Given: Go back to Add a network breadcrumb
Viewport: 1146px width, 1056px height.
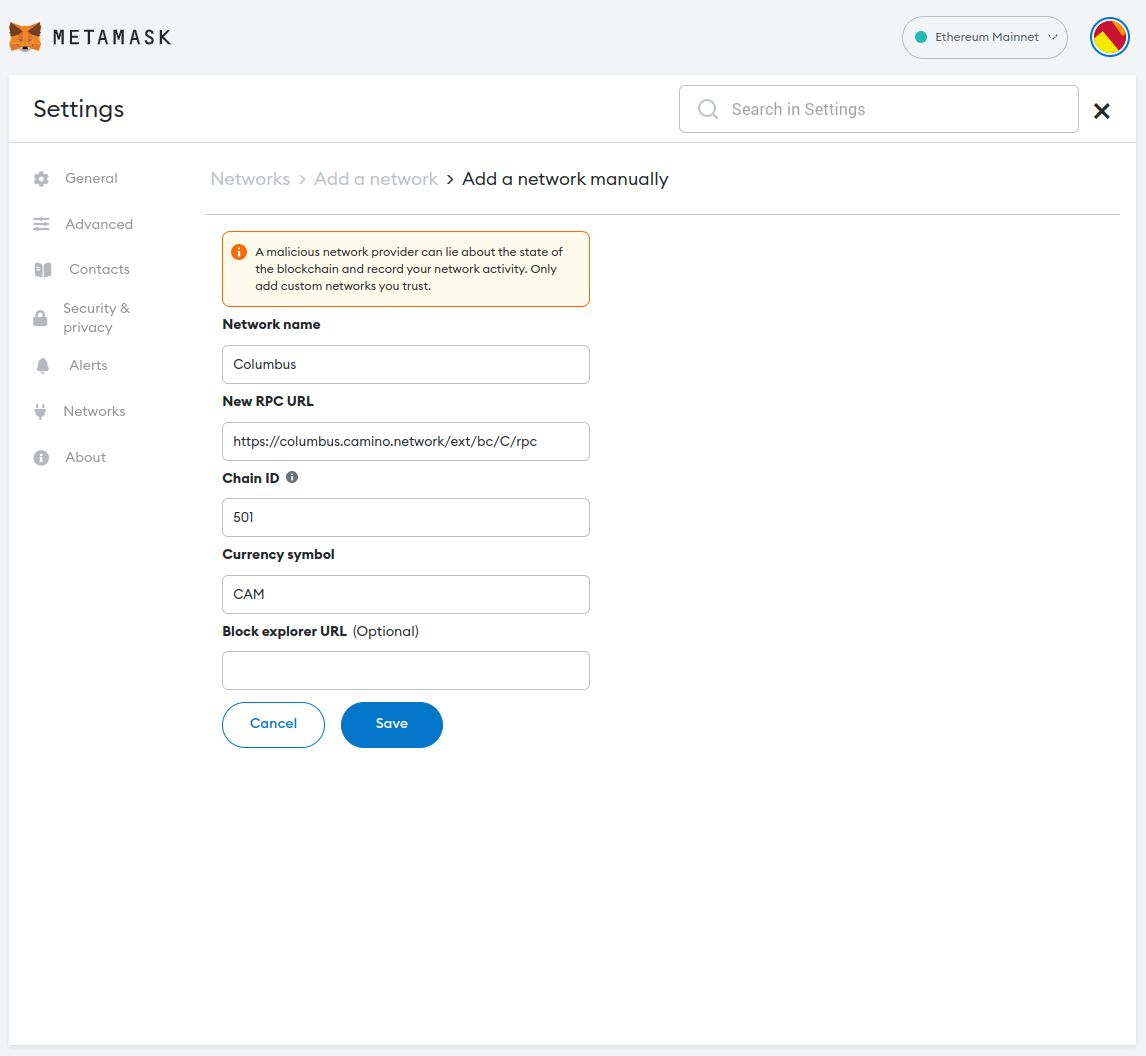Looking at the screenshot, I should 376,179.
